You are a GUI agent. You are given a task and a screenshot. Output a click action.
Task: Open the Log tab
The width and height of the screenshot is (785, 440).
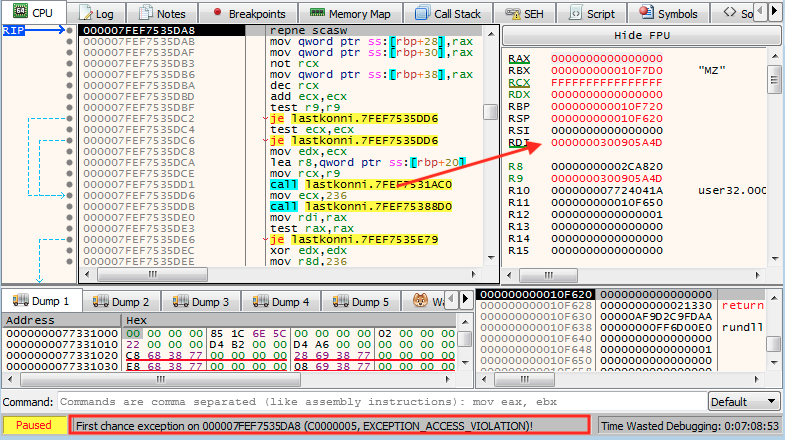(98, 14)
